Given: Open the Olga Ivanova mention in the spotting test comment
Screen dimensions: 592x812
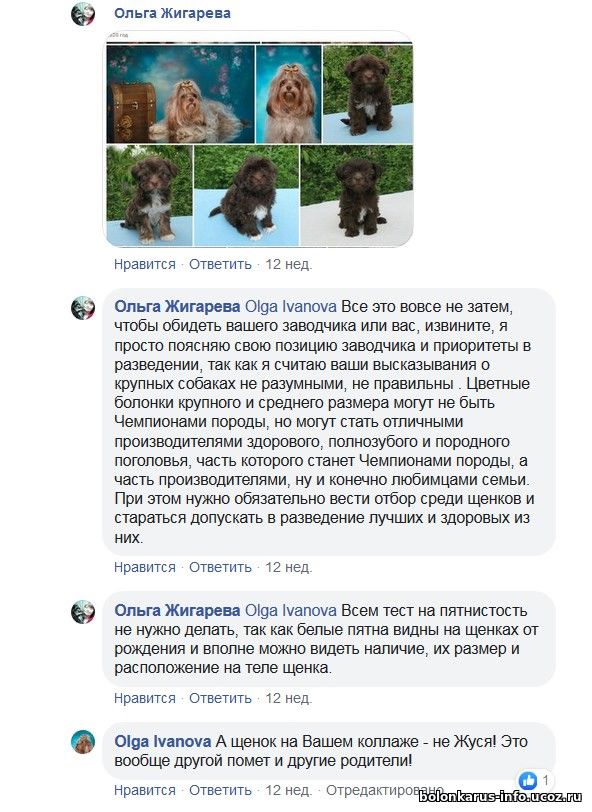Looking at the screenshot, I should pyautogui.click(x=291, y=611).
